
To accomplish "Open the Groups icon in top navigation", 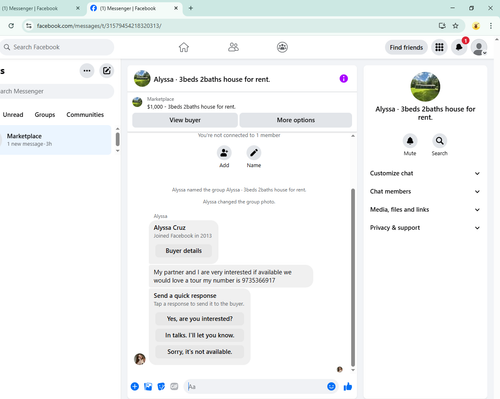I will [x=282, y=47].
